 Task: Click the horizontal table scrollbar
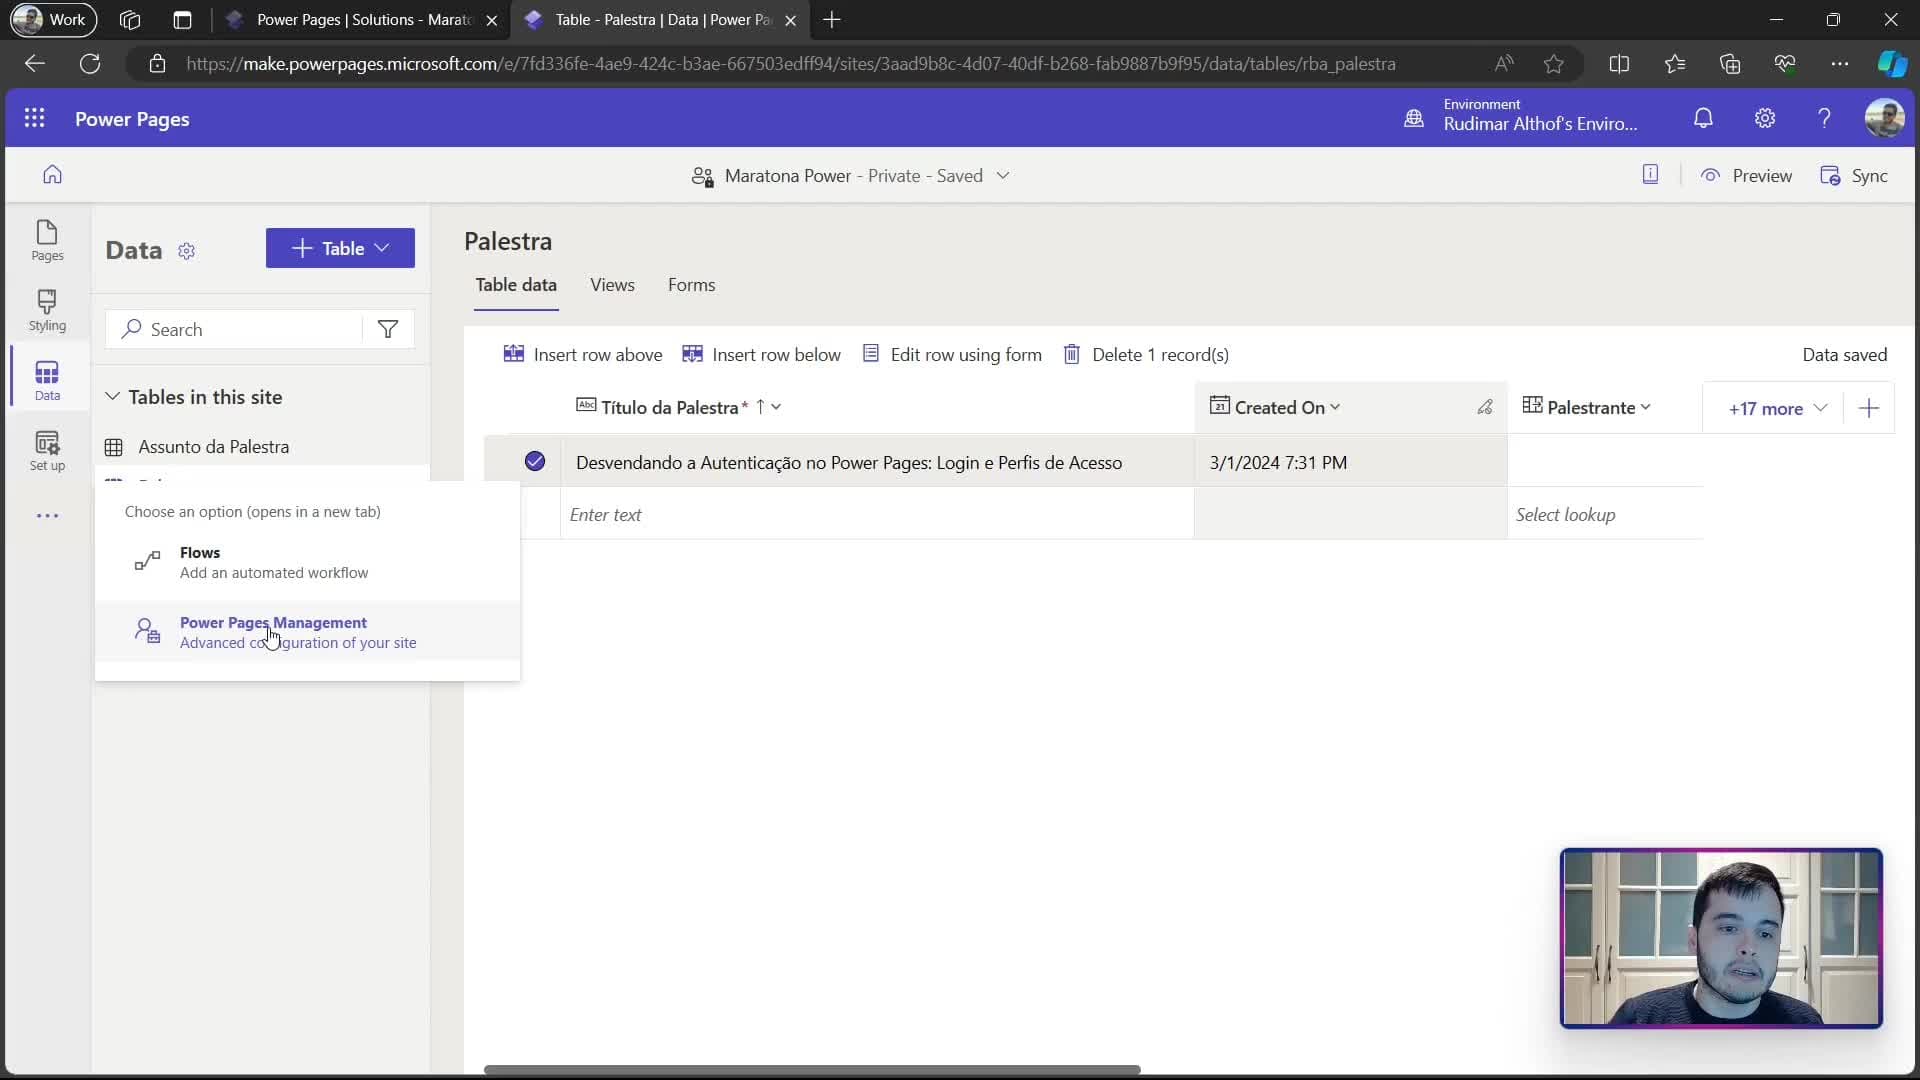point(812,1069)
